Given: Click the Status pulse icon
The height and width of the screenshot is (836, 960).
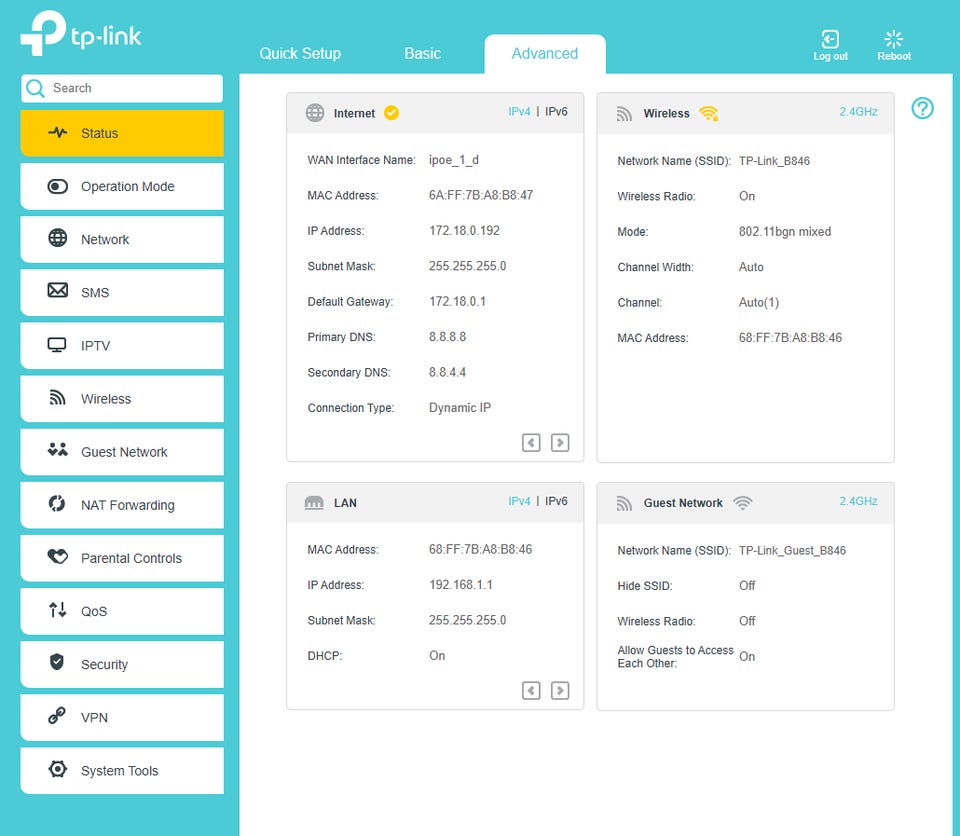Looking at the screenshot, I should [x=58, y=132].
